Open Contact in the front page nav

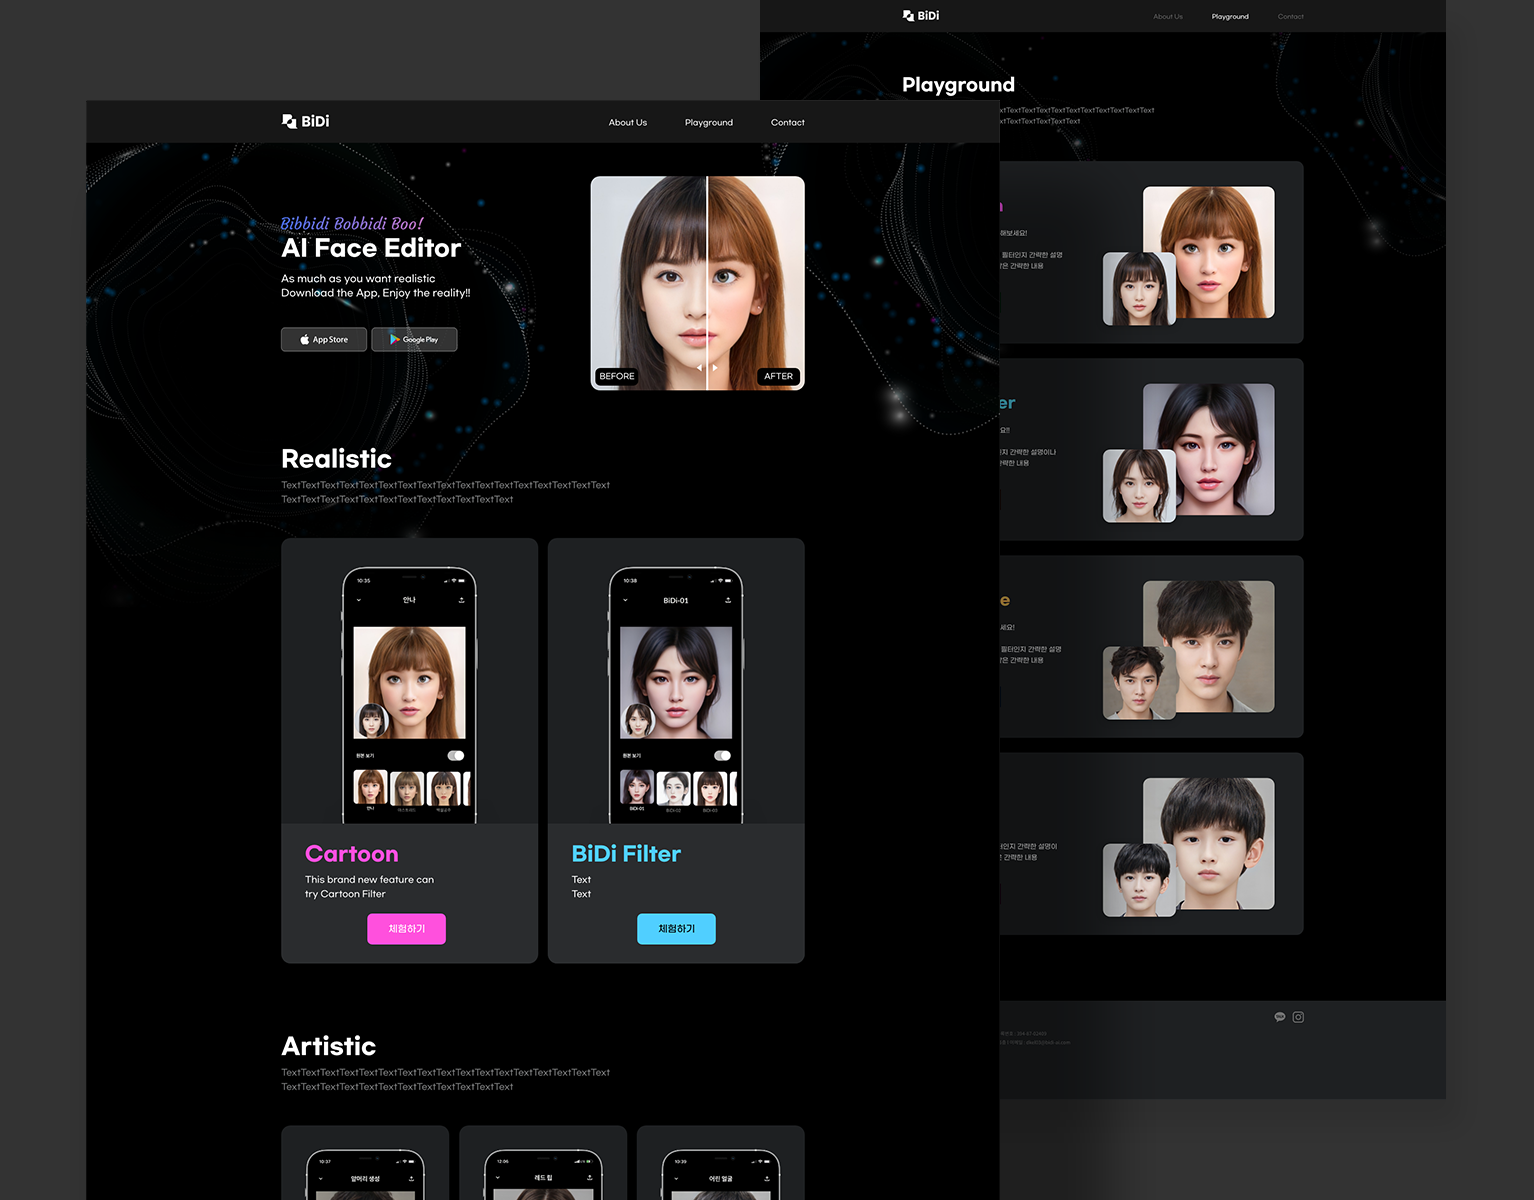(x=788, y=122)
